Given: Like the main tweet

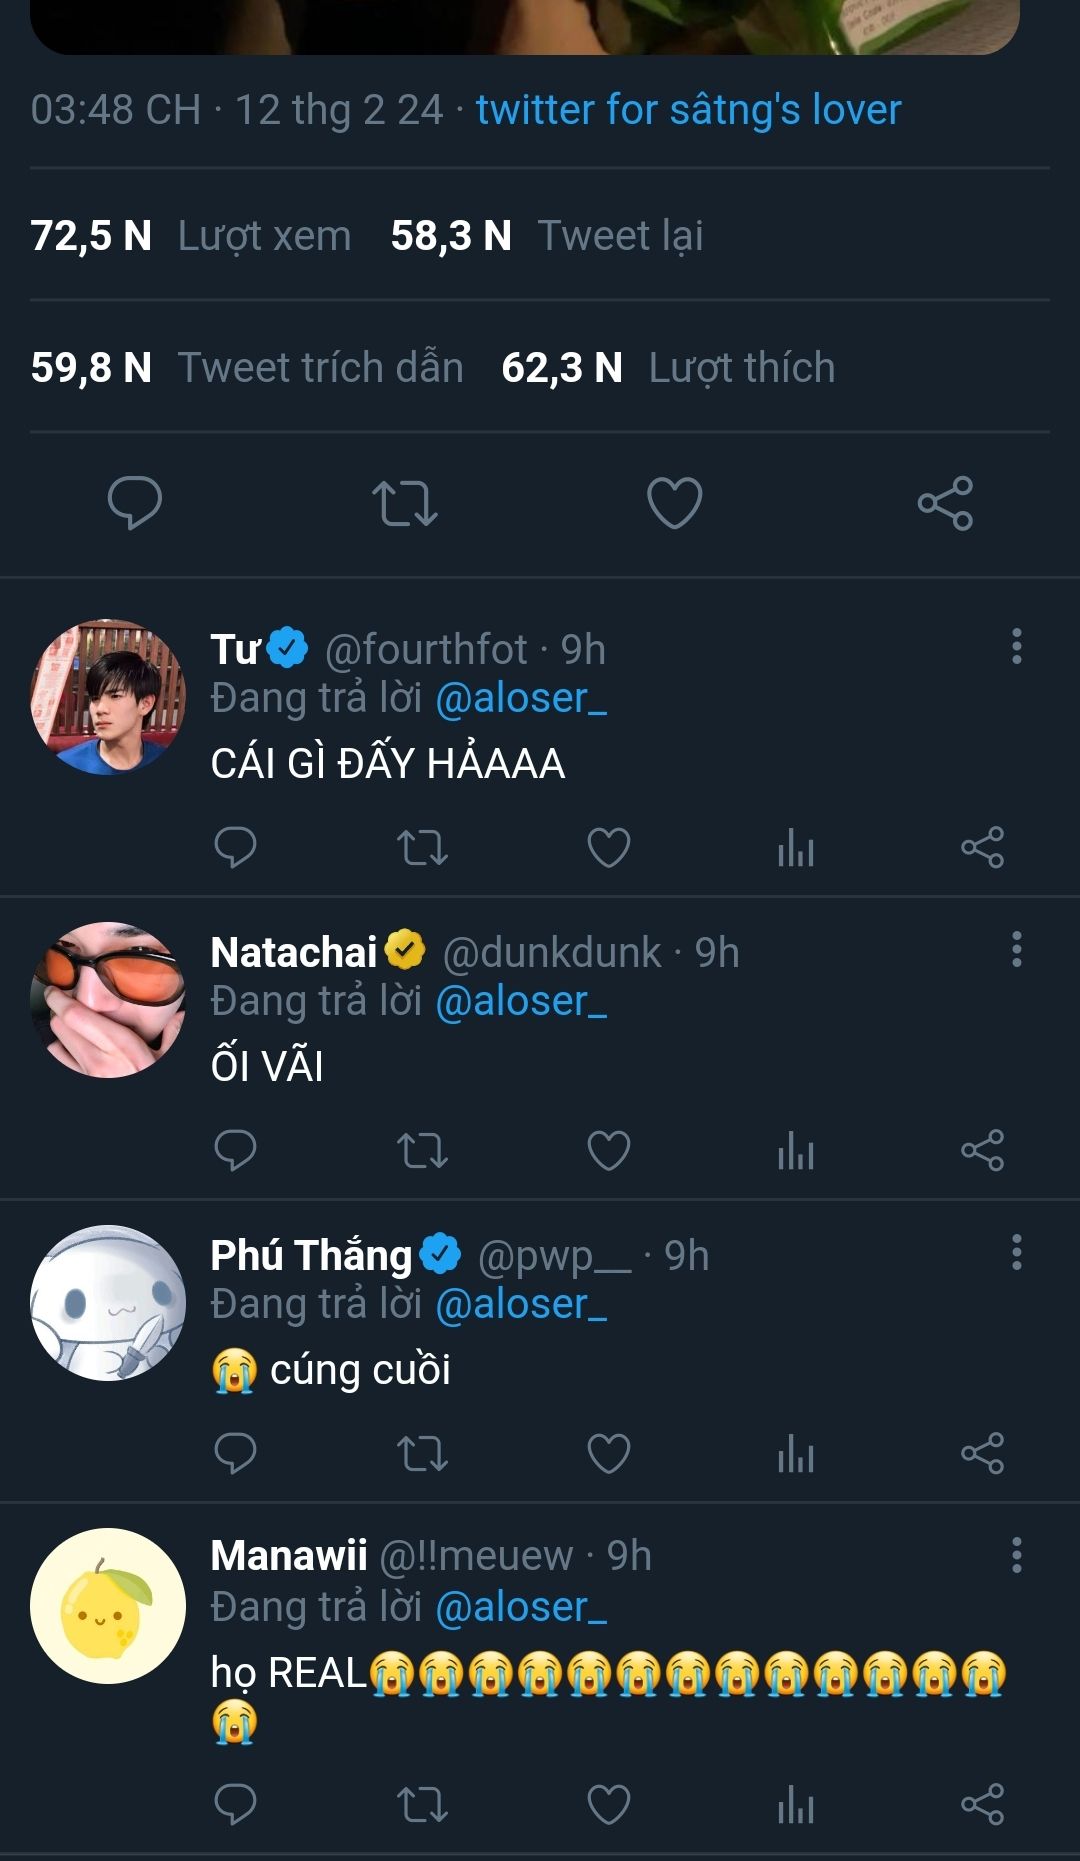Looking at the screenshot, I should pyautogui.click(x=675, y=502).
